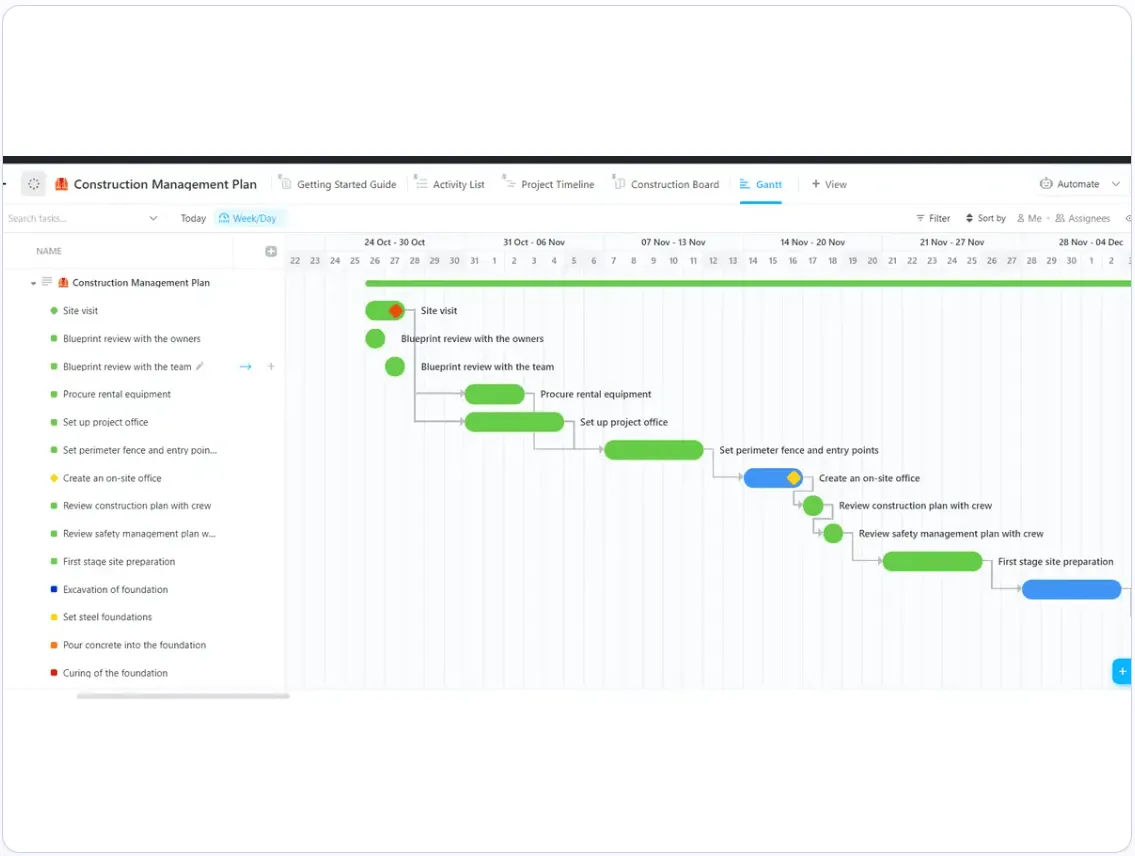Click the Construction Management Plan vest icon in header
Screen dimensions: 1135x856
click(x=62, y=184)
